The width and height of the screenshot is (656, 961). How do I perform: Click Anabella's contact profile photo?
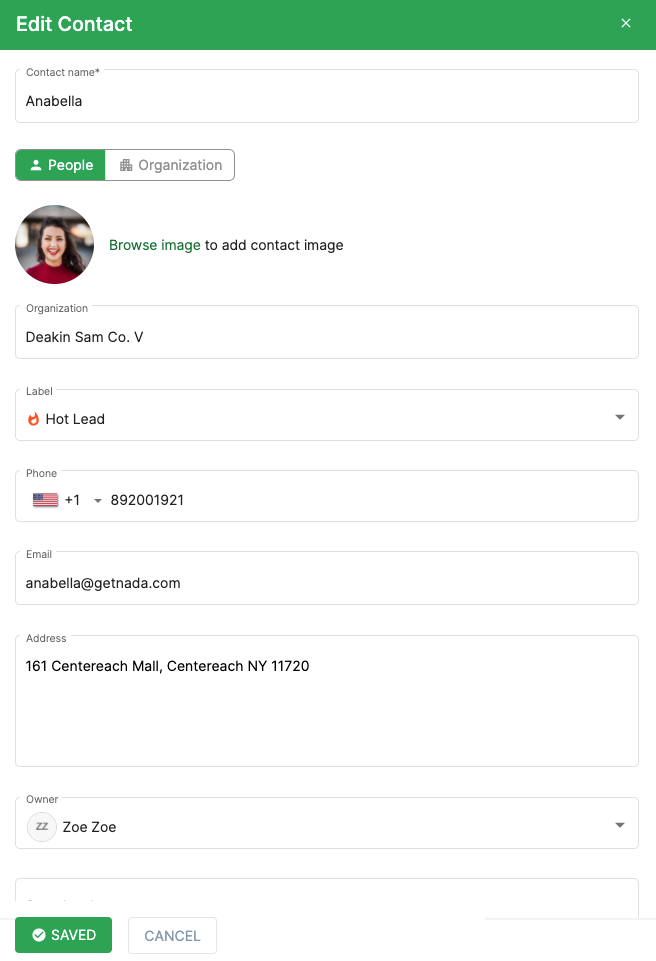(55, 245)
